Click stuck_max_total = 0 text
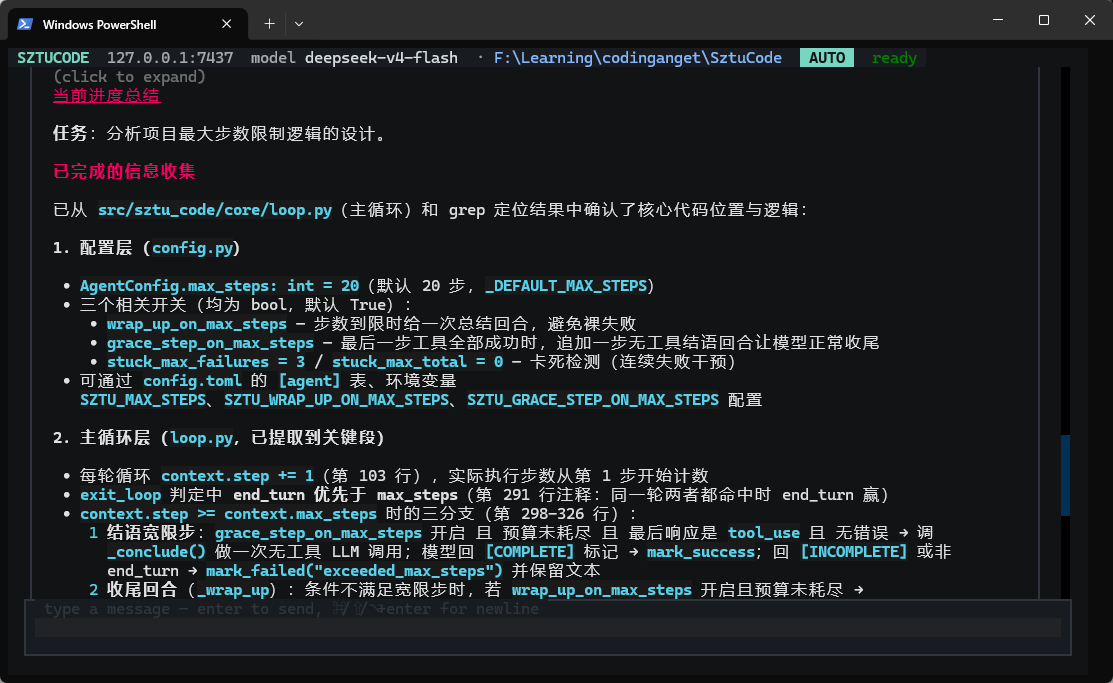This screenshot has width=1113, height=683. (x=417, y=362)
